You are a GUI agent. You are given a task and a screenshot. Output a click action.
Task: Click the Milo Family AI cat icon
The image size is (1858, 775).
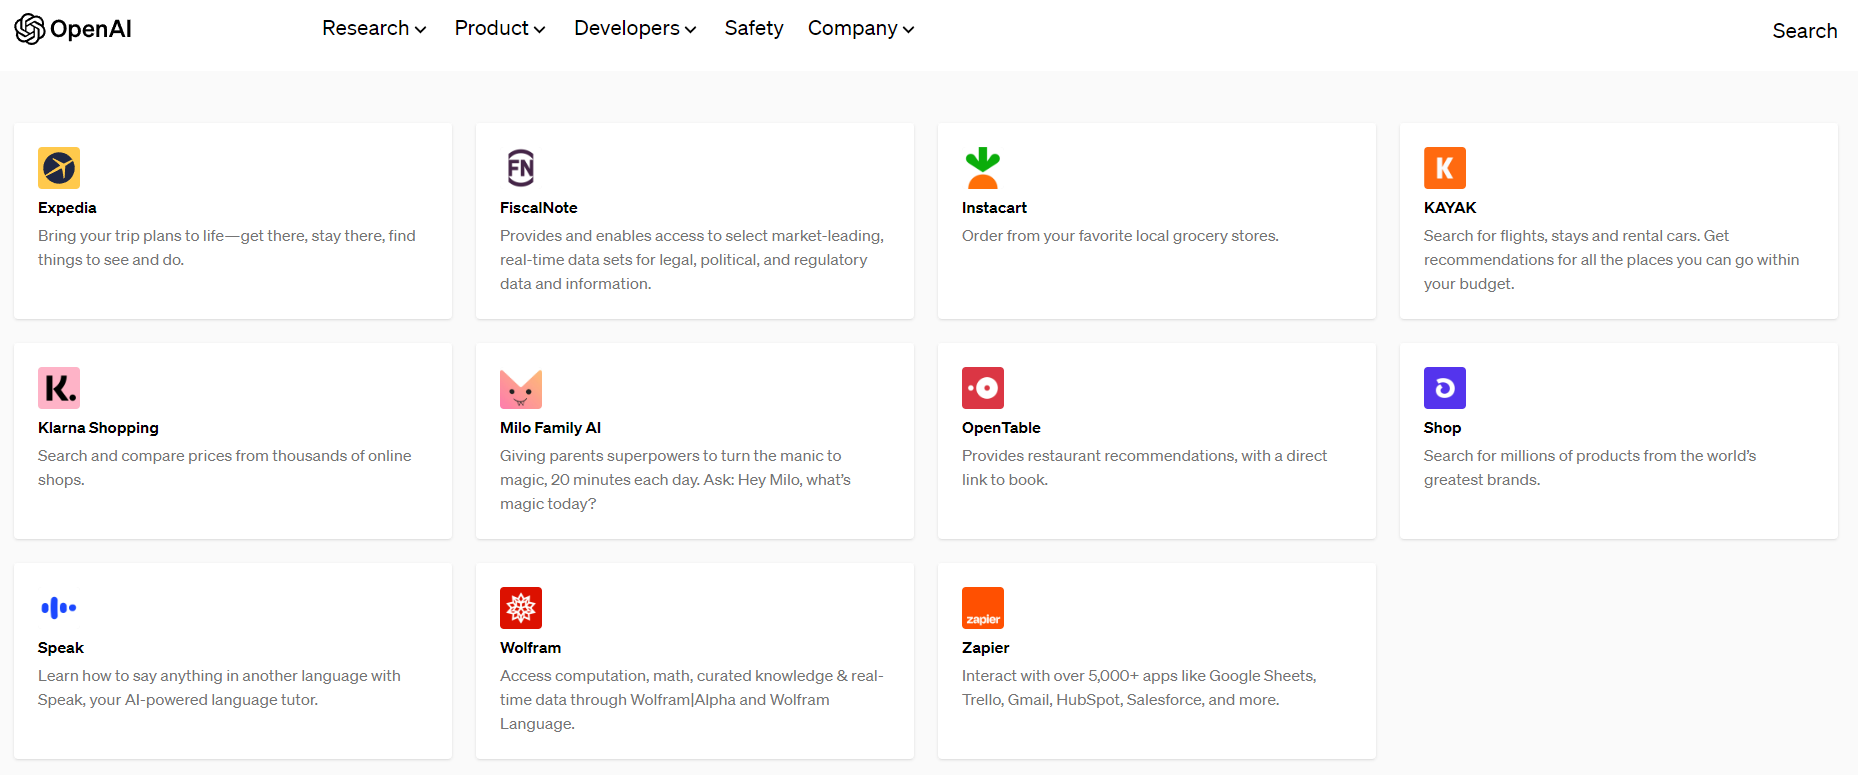(x=521, y=388)
